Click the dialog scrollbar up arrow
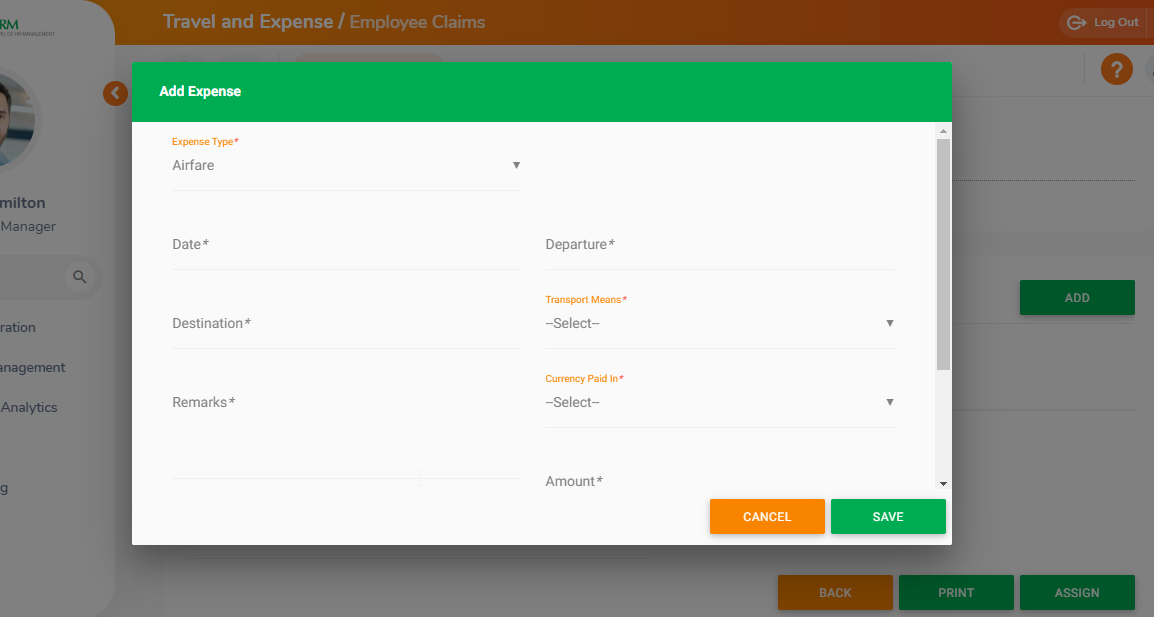1154x617 pixels. coord(943,131)
